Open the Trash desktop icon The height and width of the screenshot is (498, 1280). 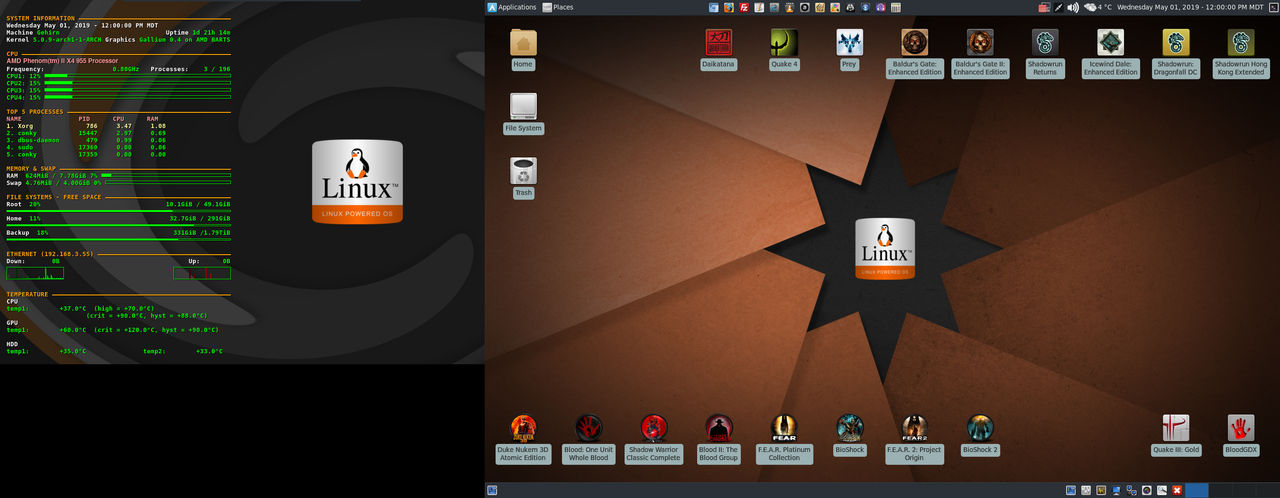(x=523, y=178)
